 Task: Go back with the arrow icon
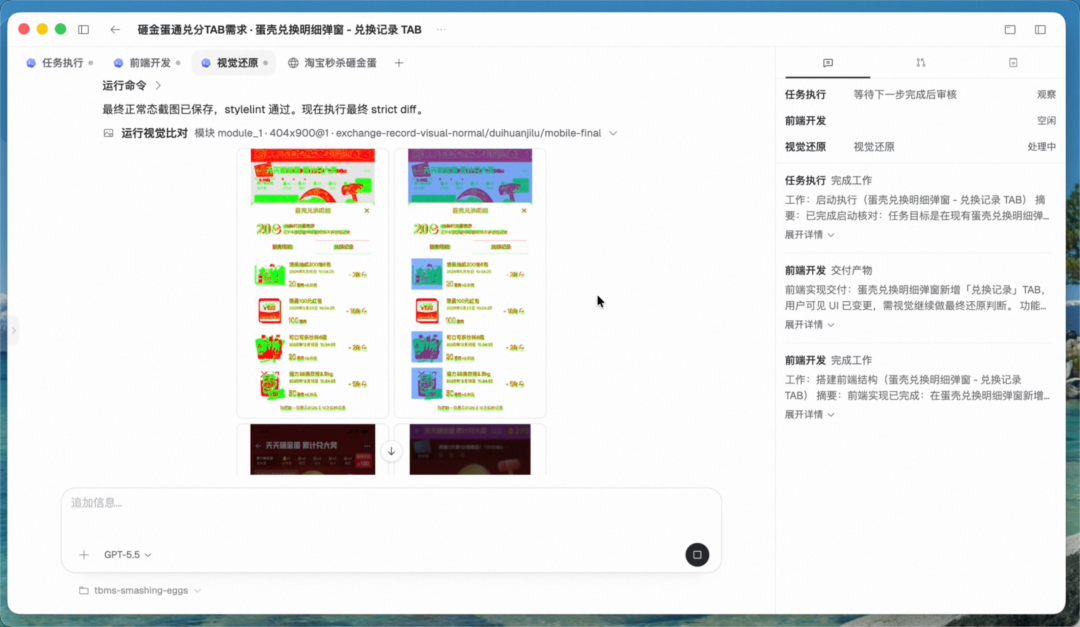pos(115,30)
